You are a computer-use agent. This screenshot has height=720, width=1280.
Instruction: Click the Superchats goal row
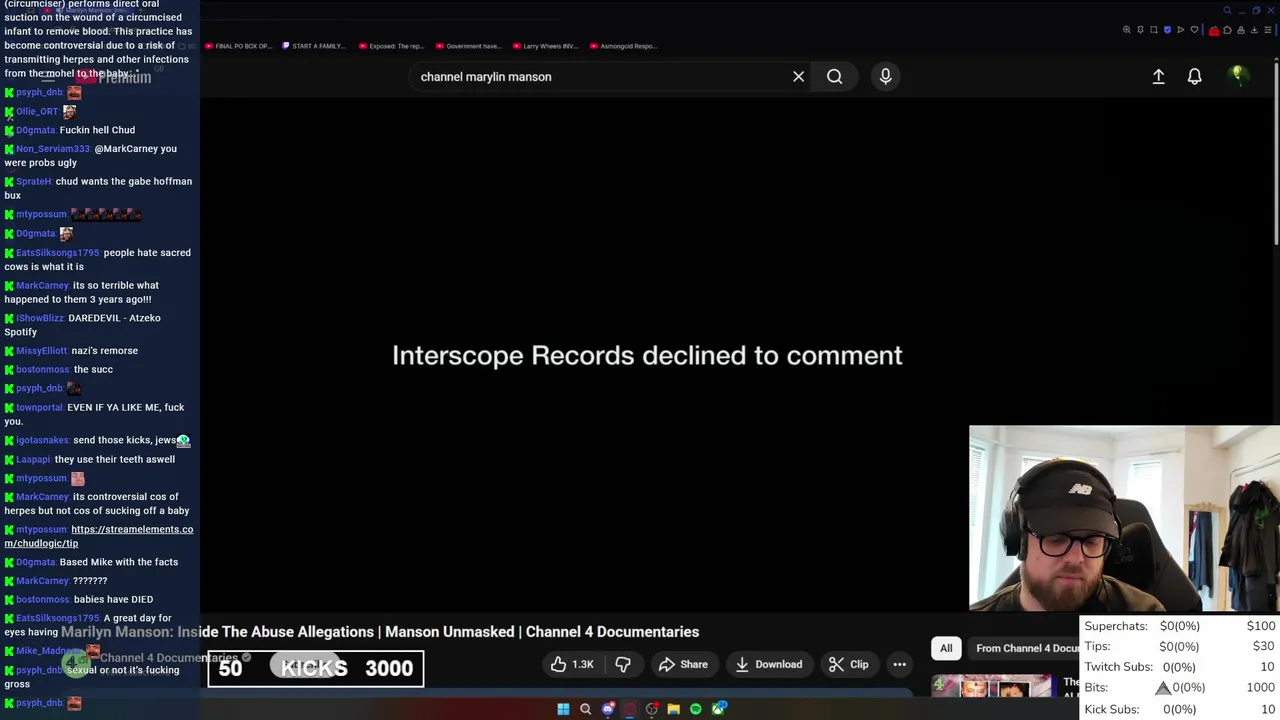(x=1179, y=626)
